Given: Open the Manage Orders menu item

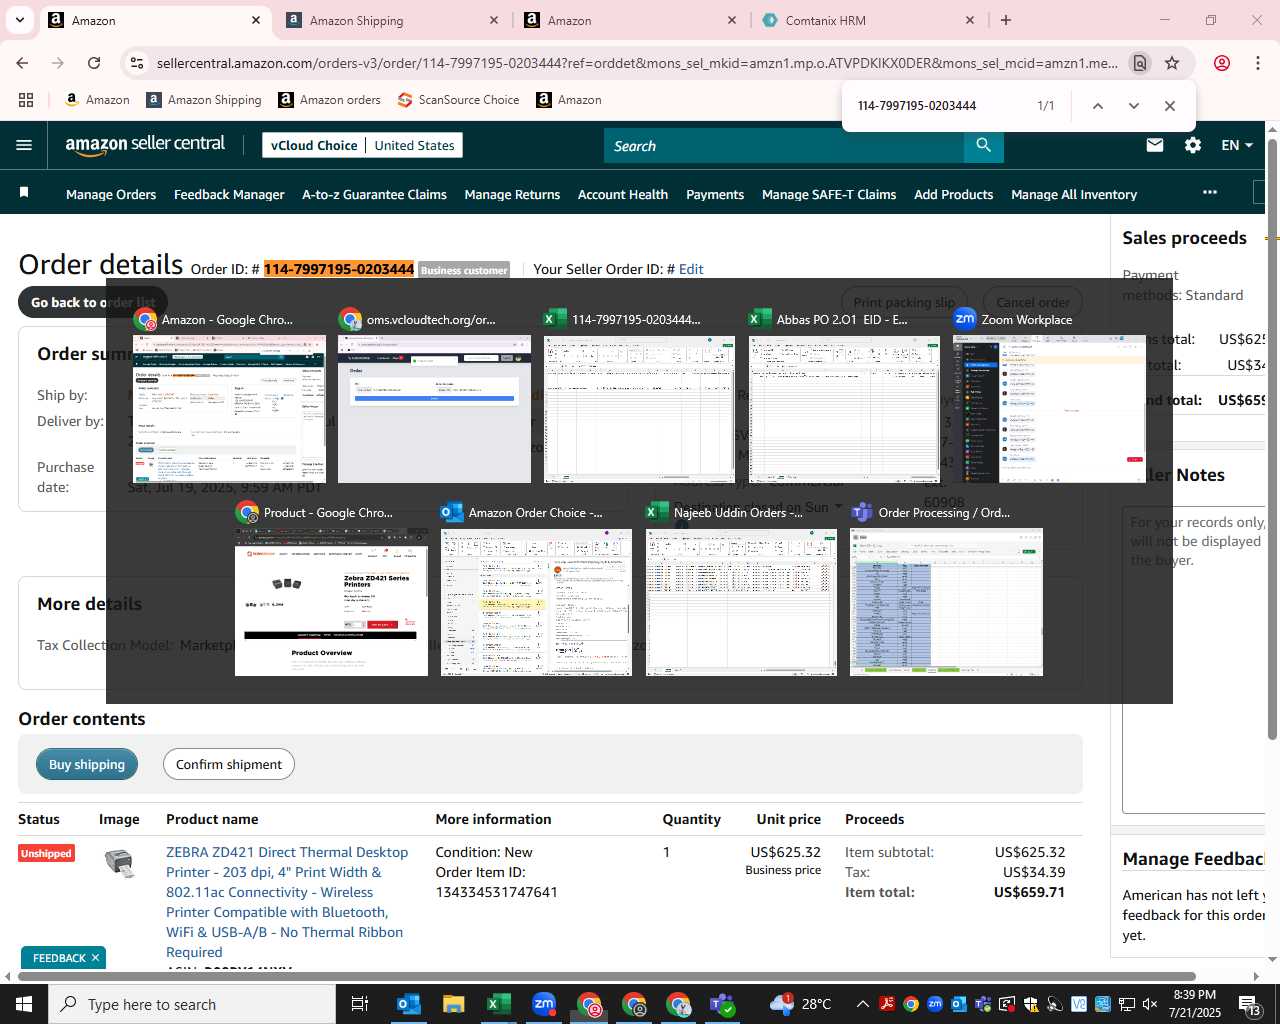Looking at the screenshot, I should point(111,194).
